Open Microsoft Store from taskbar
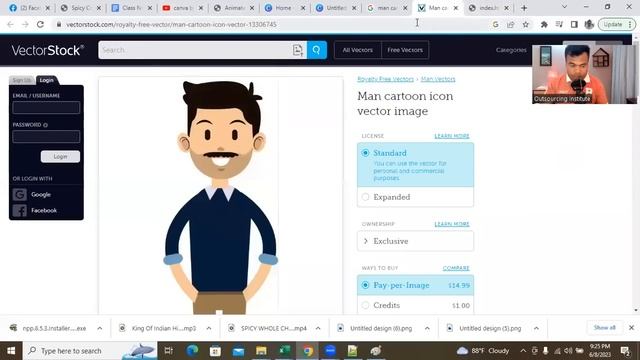The image size is (640, 360). click(x=215, y=351)
